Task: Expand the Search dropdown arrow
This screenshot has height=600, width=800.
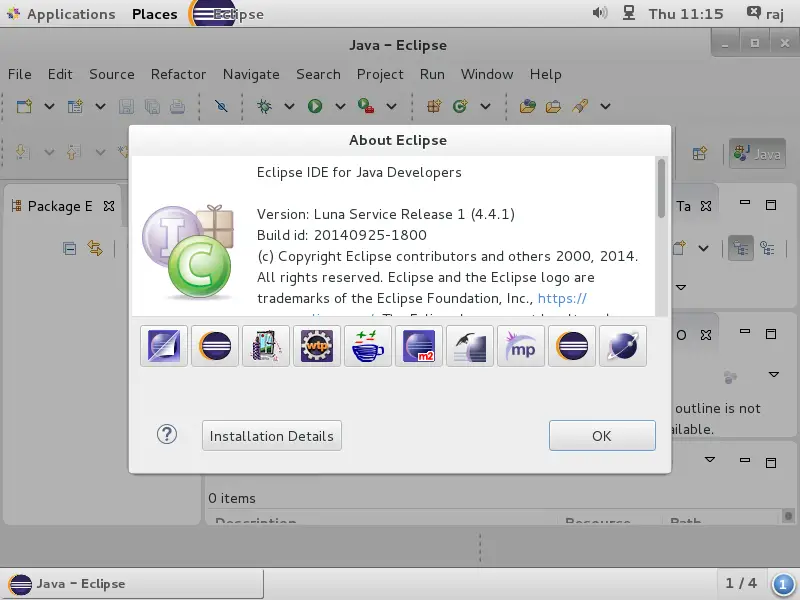Action: [x=605, y=106]
